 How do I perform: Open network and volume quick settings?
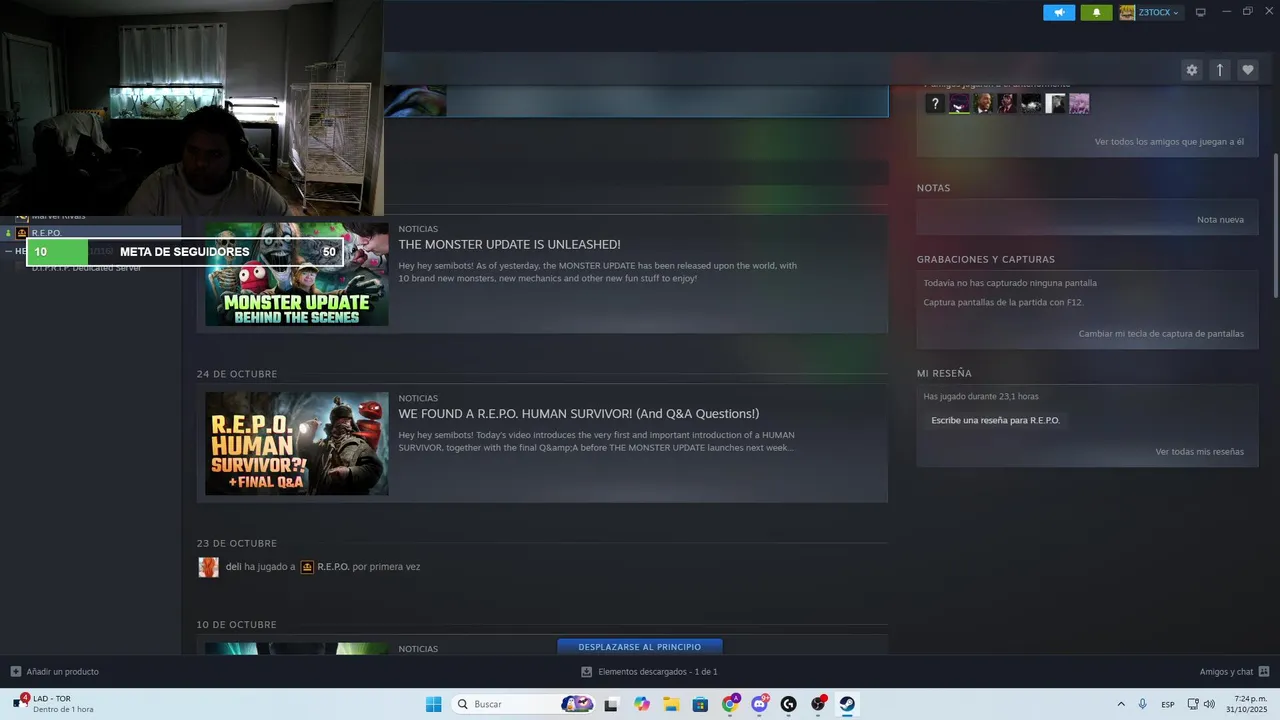1201,704
